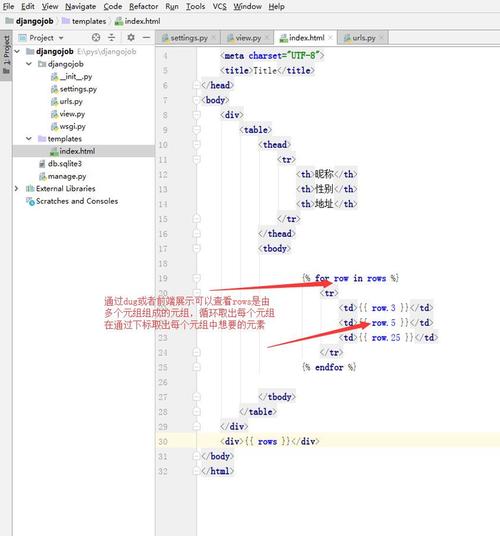Screen dimensions: 500x536
Task: Close the view.py tab
Action: click(267, 38)
